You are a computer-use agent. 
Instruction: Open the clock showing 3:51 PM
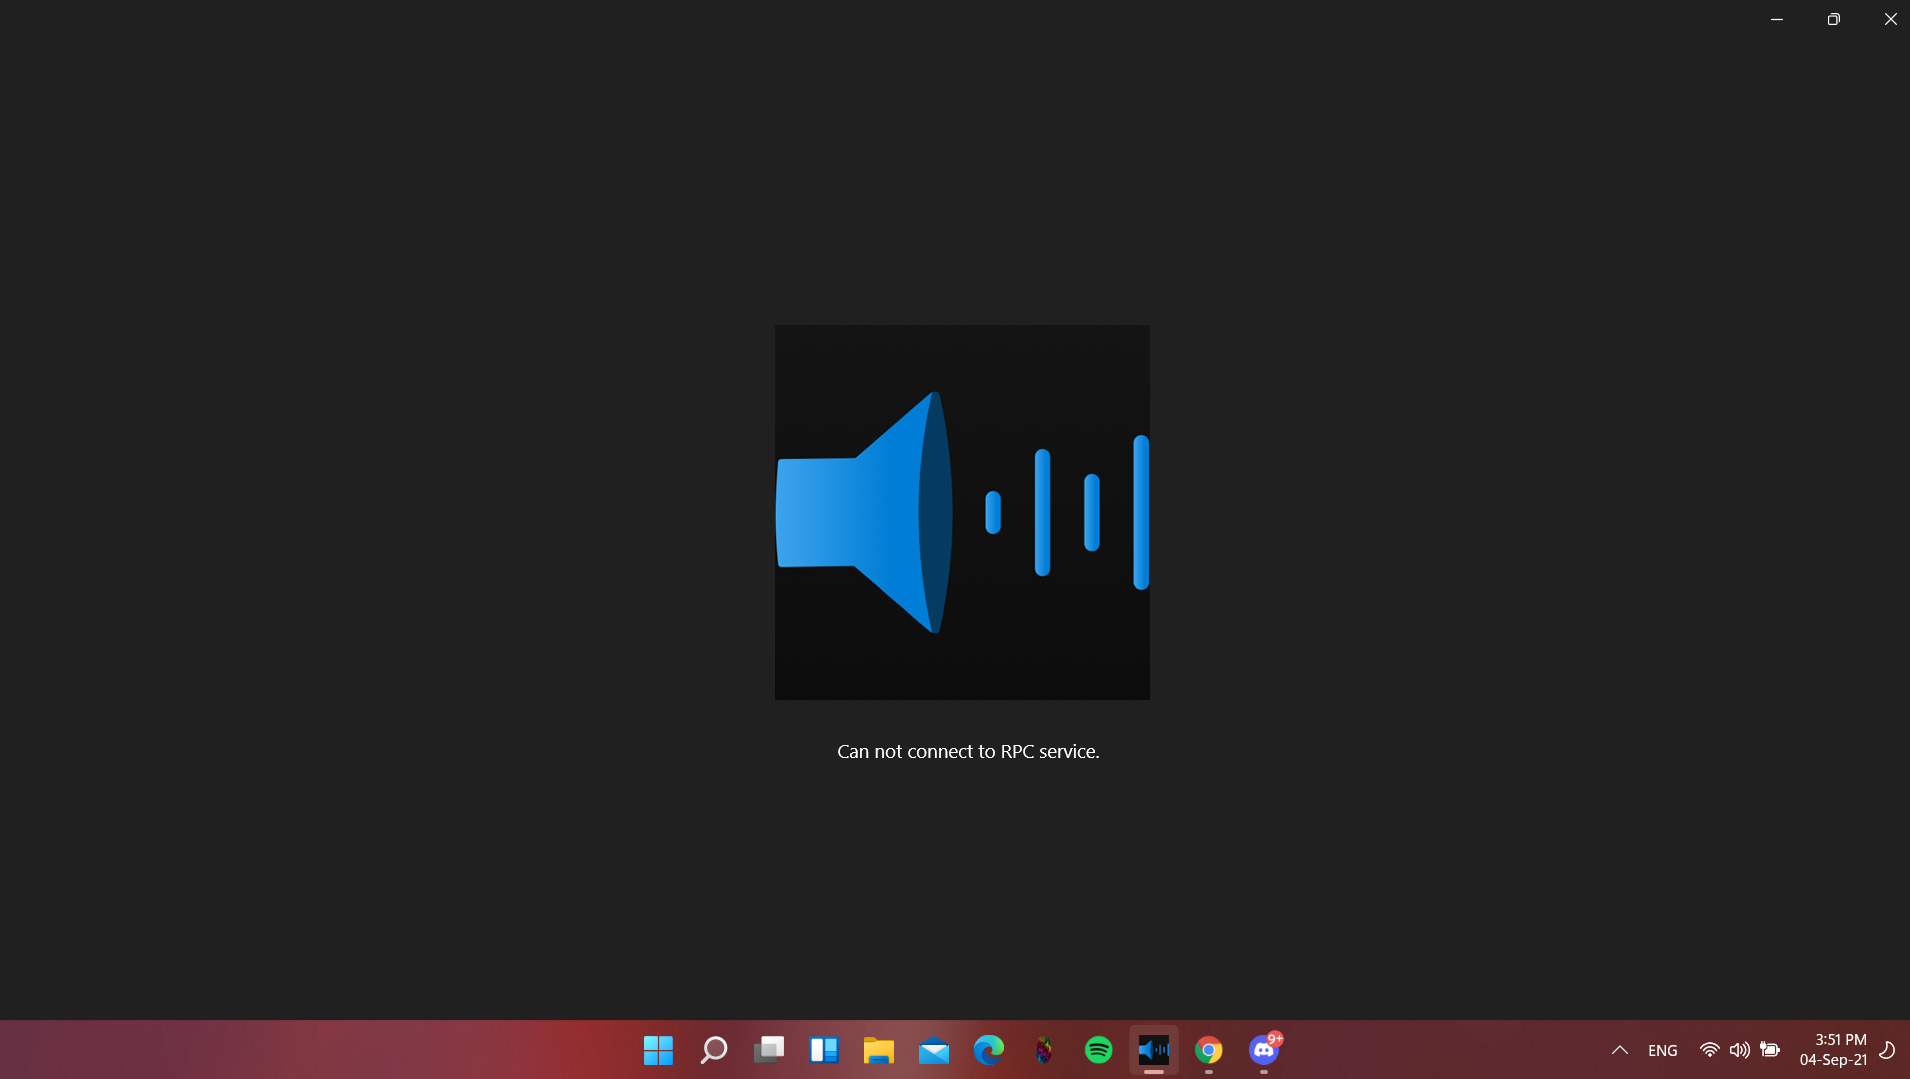point(1832,1049)
